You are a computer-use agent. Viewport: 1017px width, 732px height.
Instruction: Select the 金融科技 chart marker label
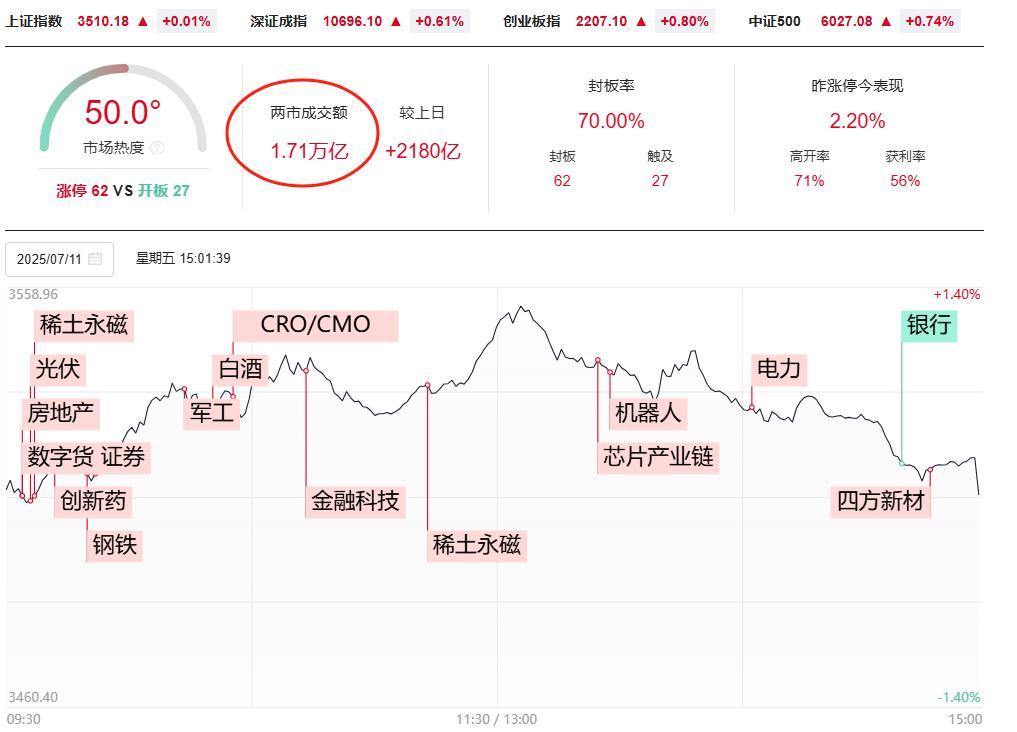[x=355, y=501]
